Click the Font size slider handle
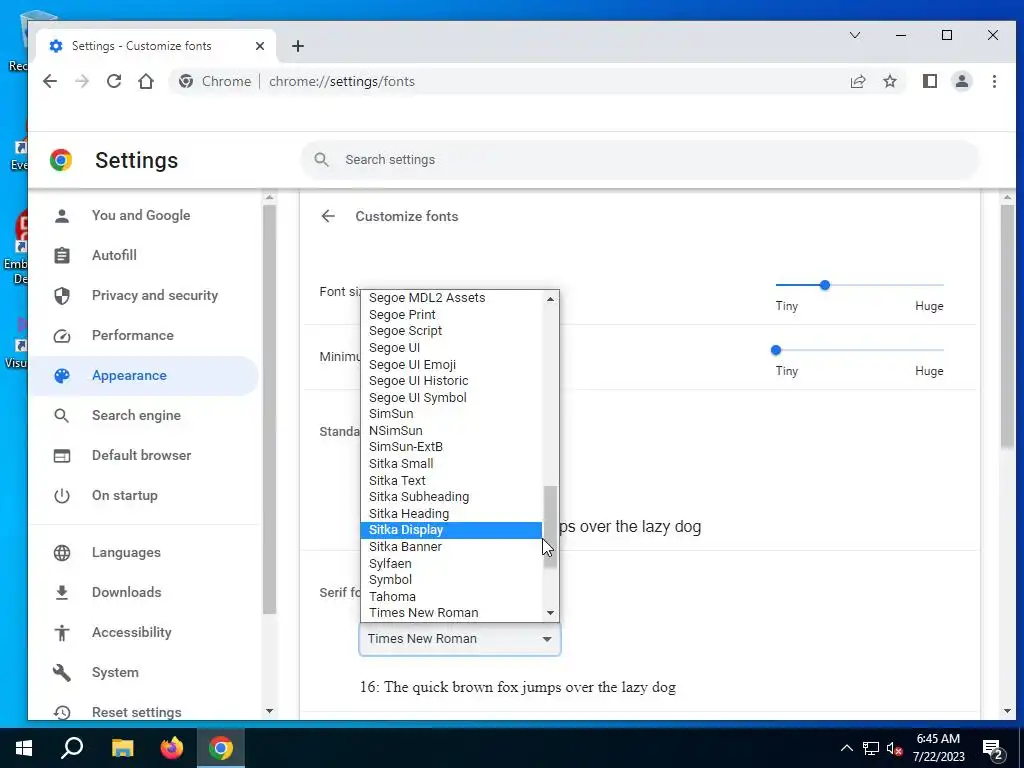1024x768 pixels. point(824,285)
